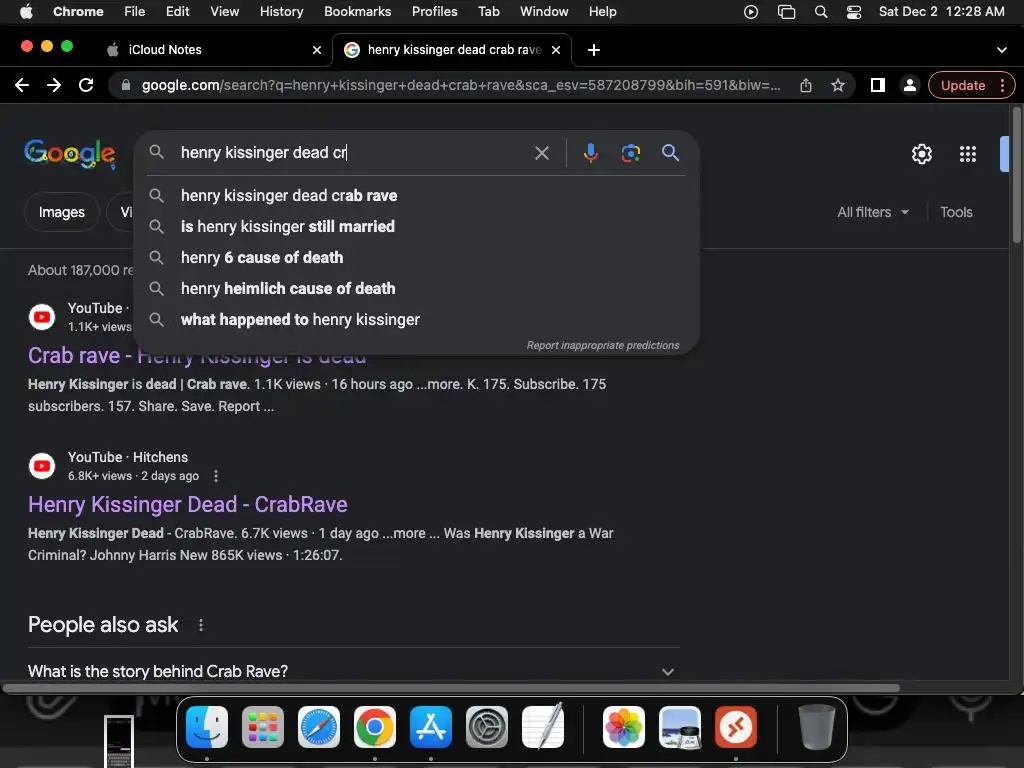The height and width of the screenshot is (768, 1024).
Task: Click the Now Playing menu bar icon
Action: coord(751,12)
